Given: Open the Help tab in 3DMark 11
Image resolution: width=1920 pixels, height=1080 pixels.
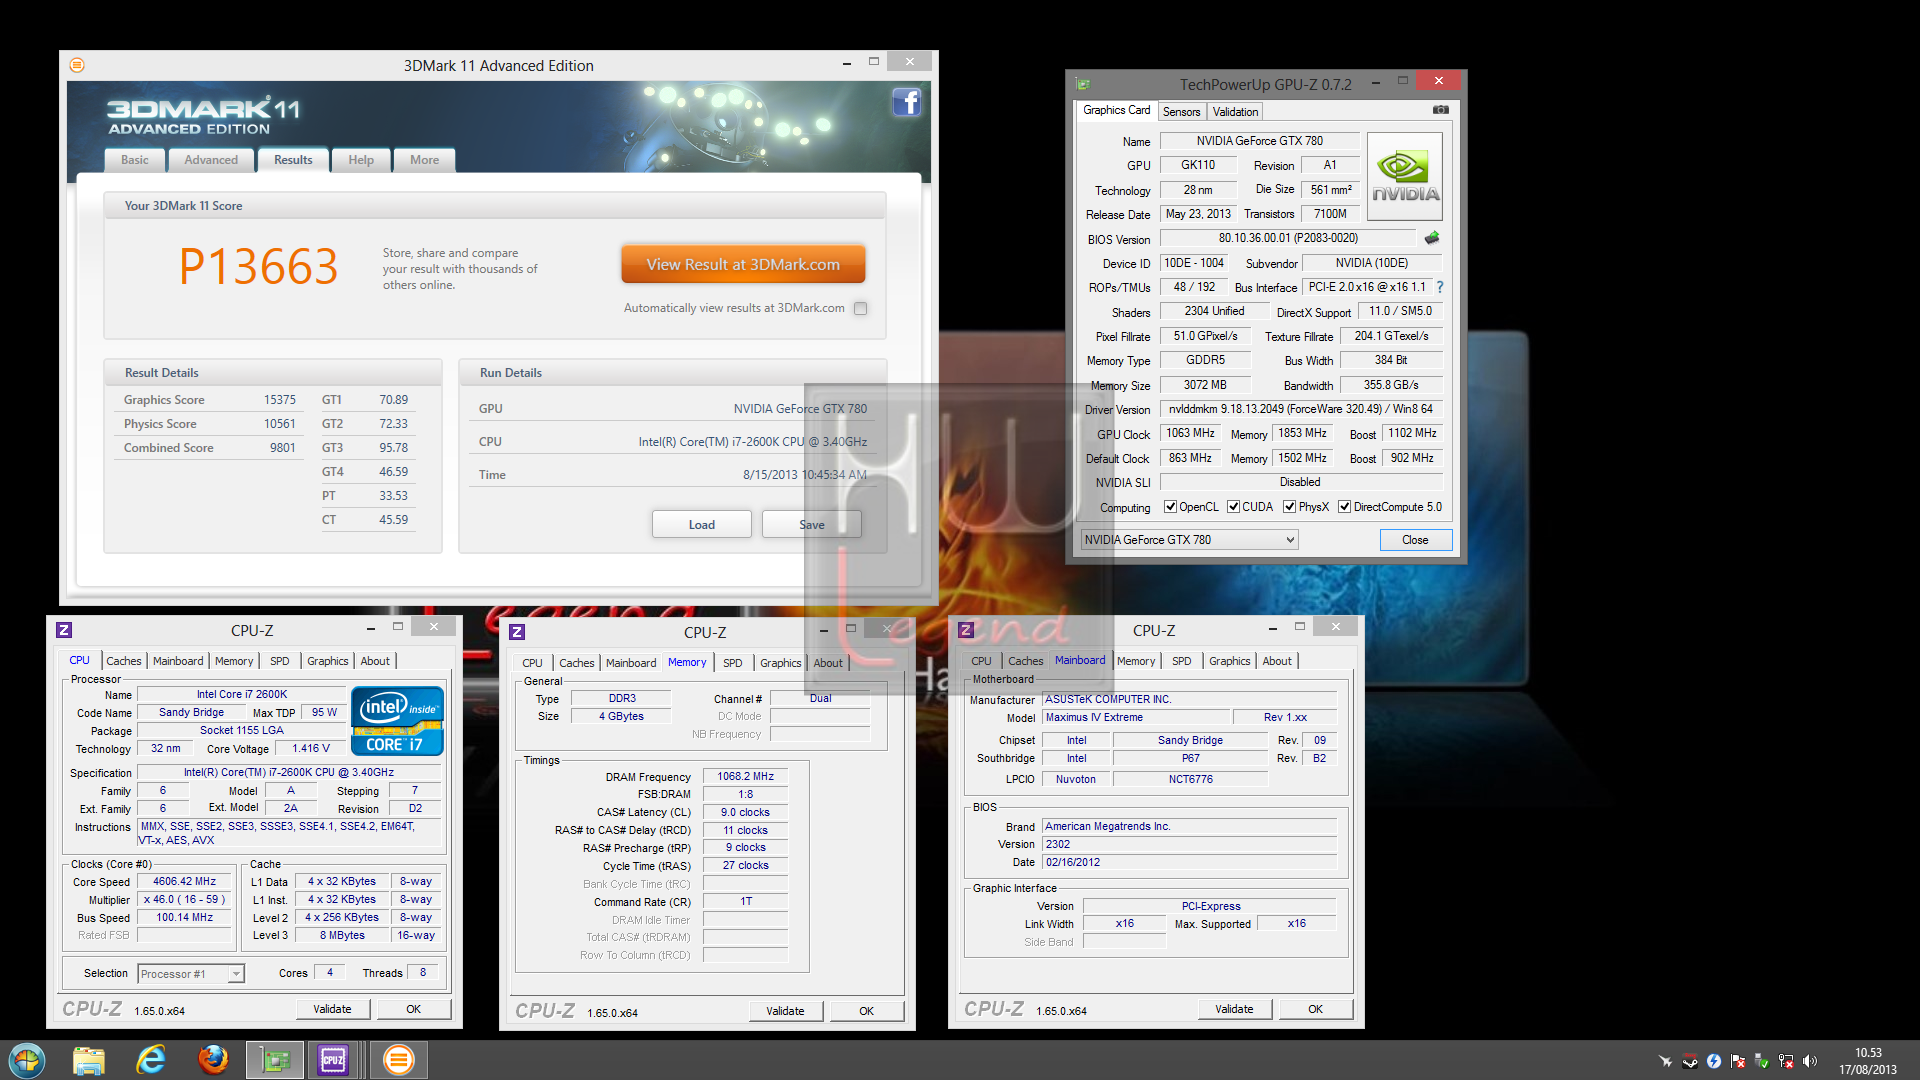Looking at the screenshot, I should click(361, 160).
